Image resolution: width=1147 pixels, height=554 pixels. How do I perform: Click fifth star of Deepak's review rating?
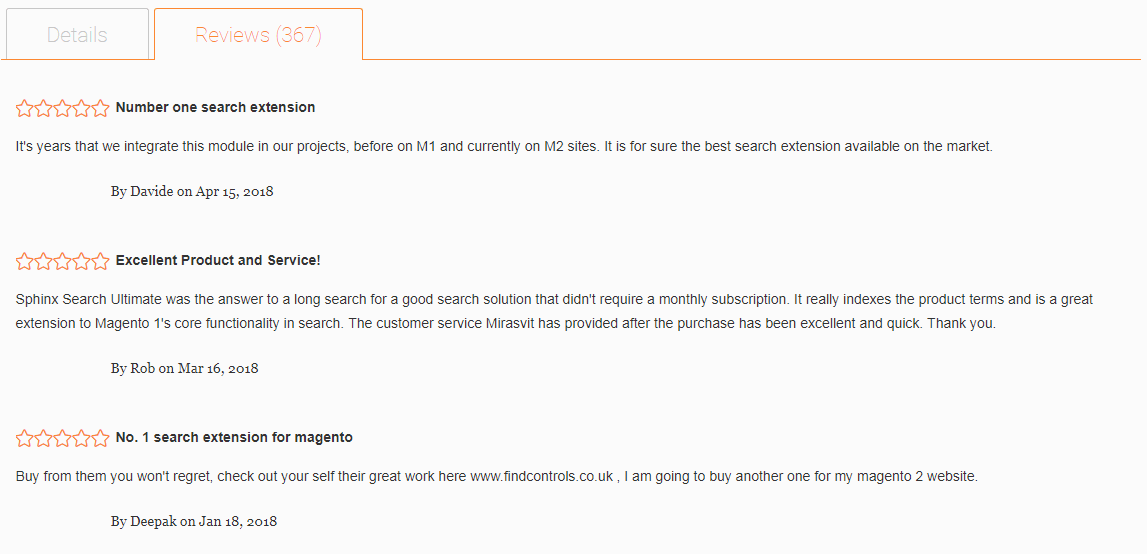(100, 438)
